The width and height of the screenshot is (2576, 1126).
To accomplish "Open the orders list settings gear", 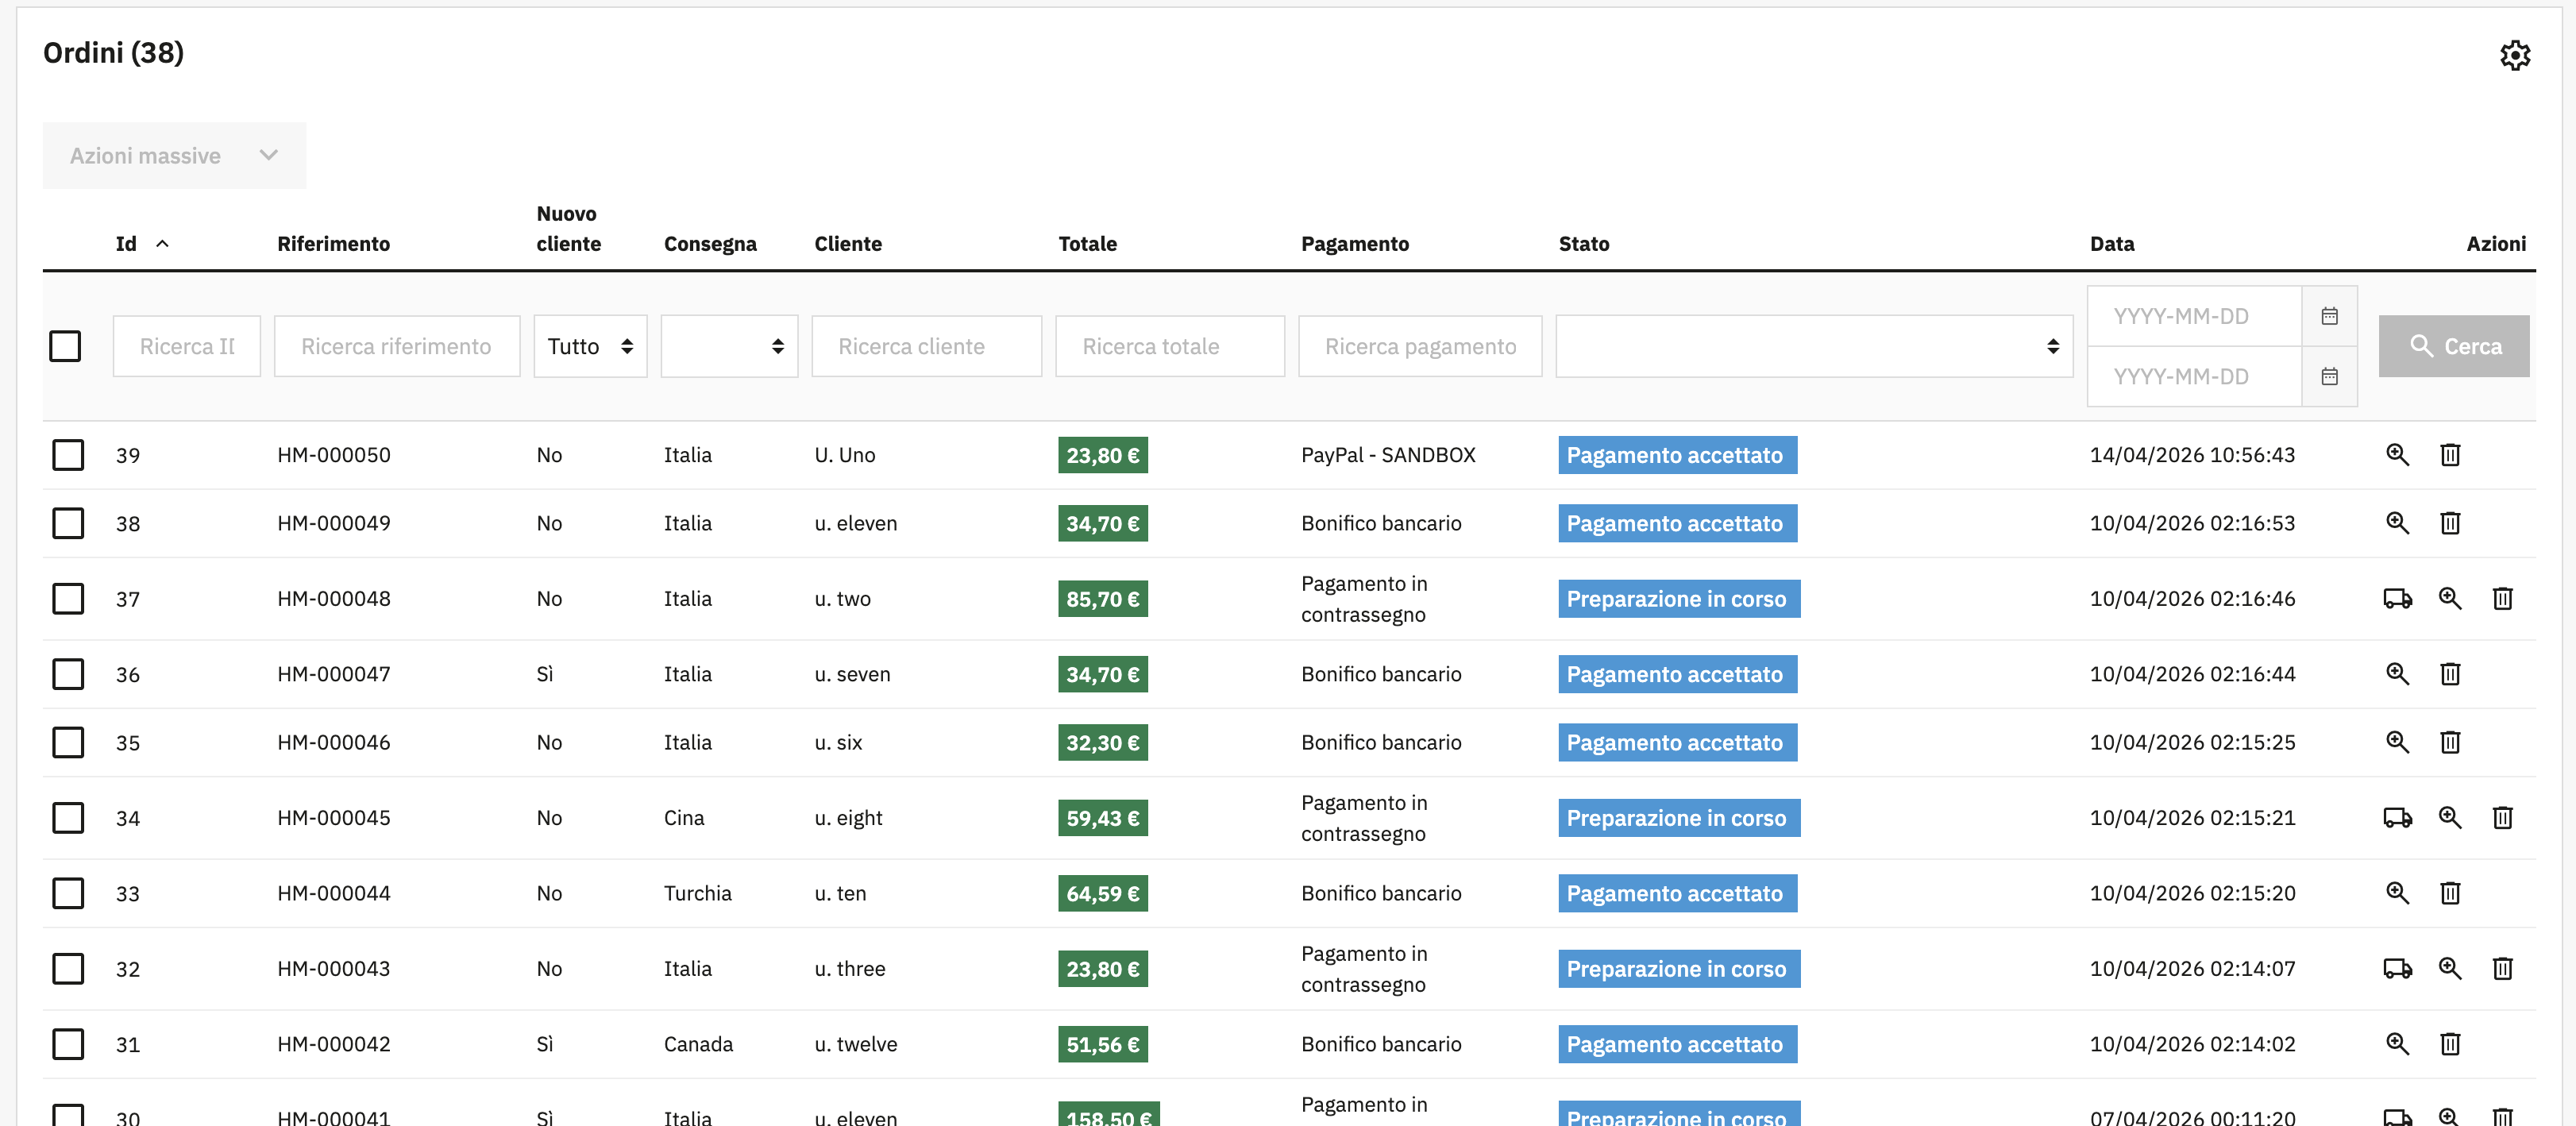I will pos(2516,55).
